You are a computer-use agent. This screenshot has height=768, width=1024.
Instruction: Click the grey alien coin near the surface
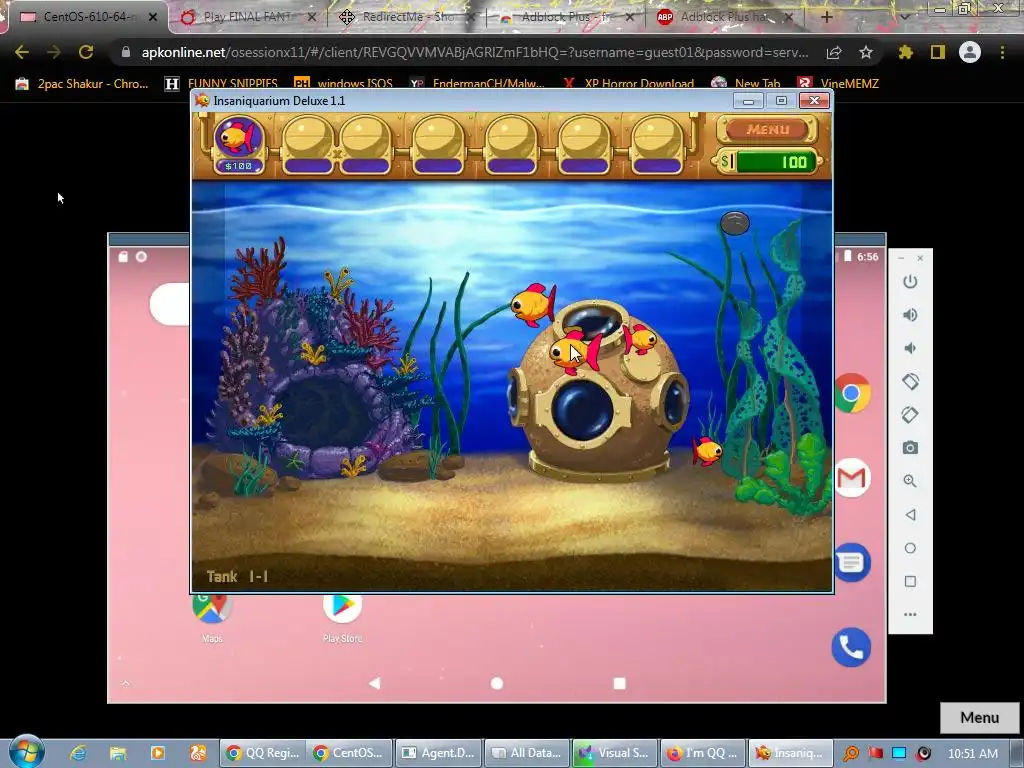(735, 223)
